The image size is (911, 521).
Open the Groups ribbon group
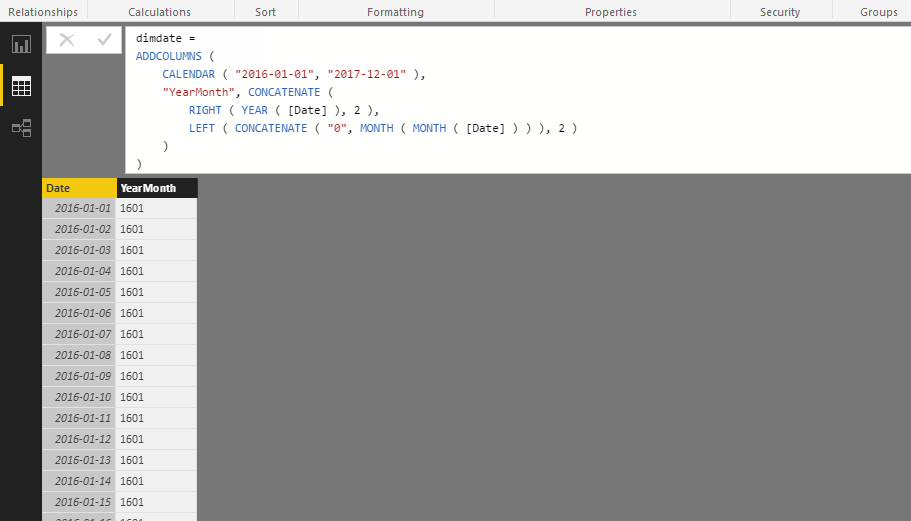(x=878, y=12)
